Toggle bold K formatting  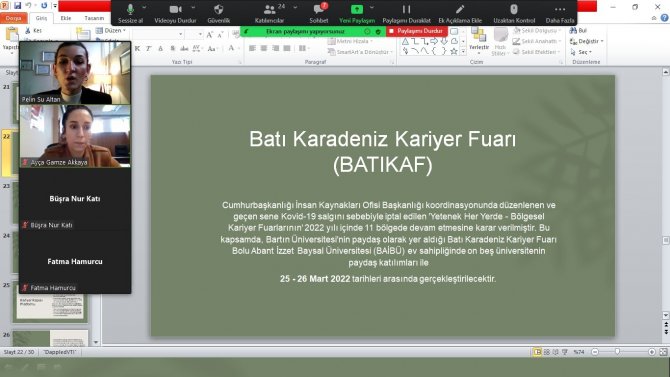coord(137,49)
